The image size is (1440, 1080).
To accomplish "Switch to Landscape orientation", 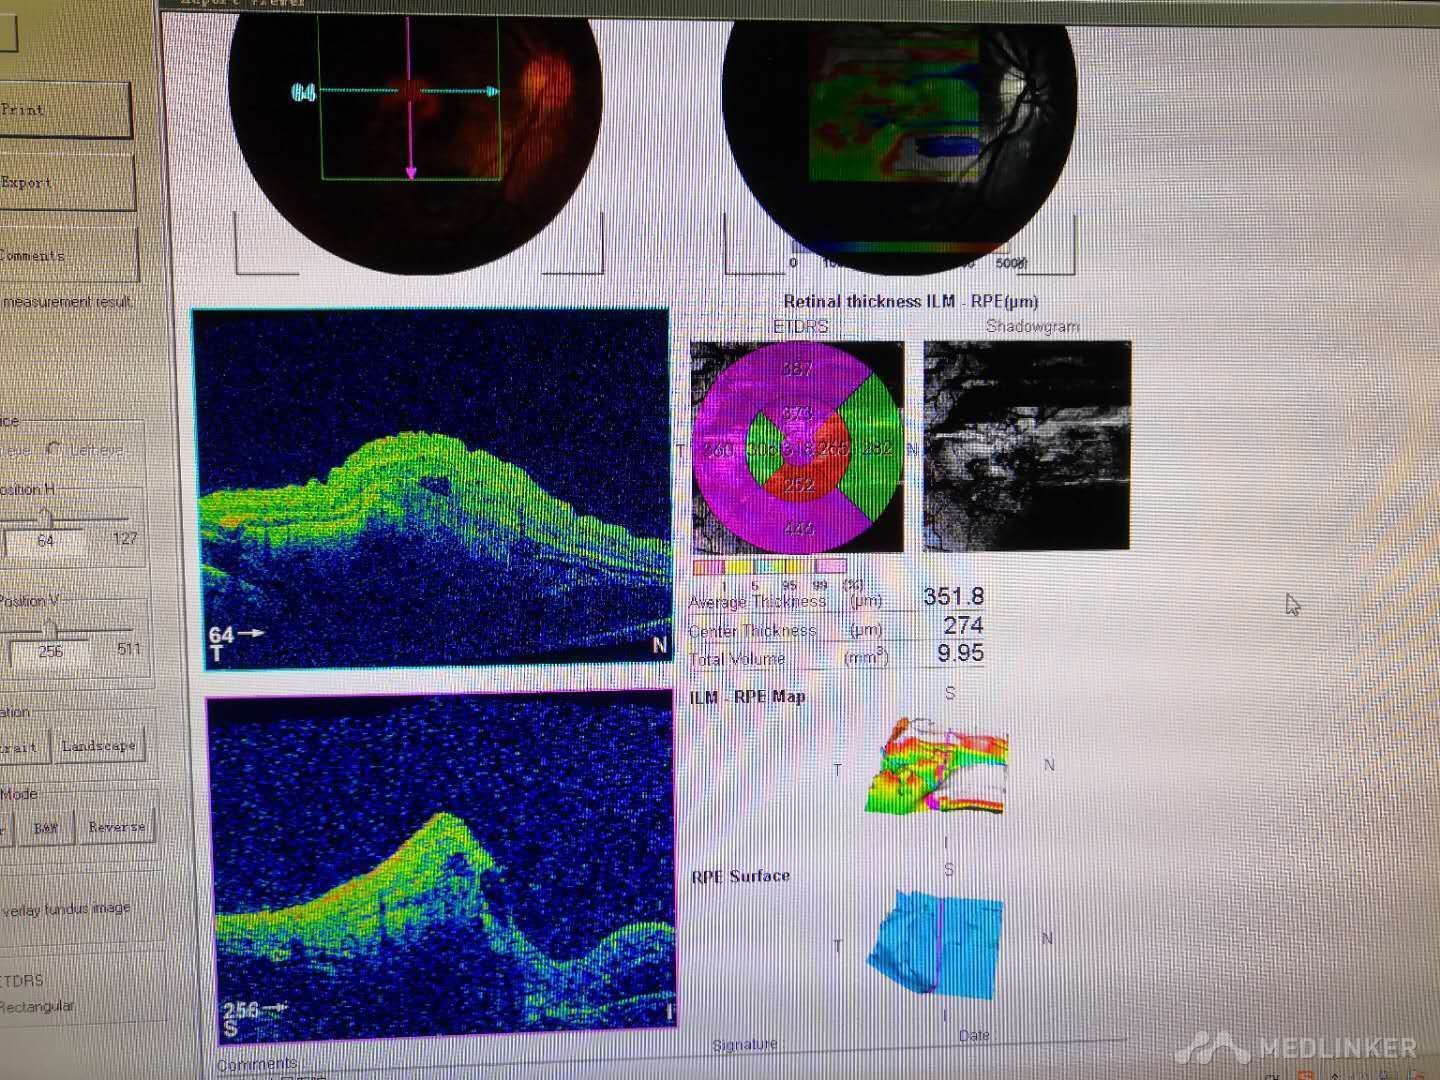I will (x=97, y=746).
